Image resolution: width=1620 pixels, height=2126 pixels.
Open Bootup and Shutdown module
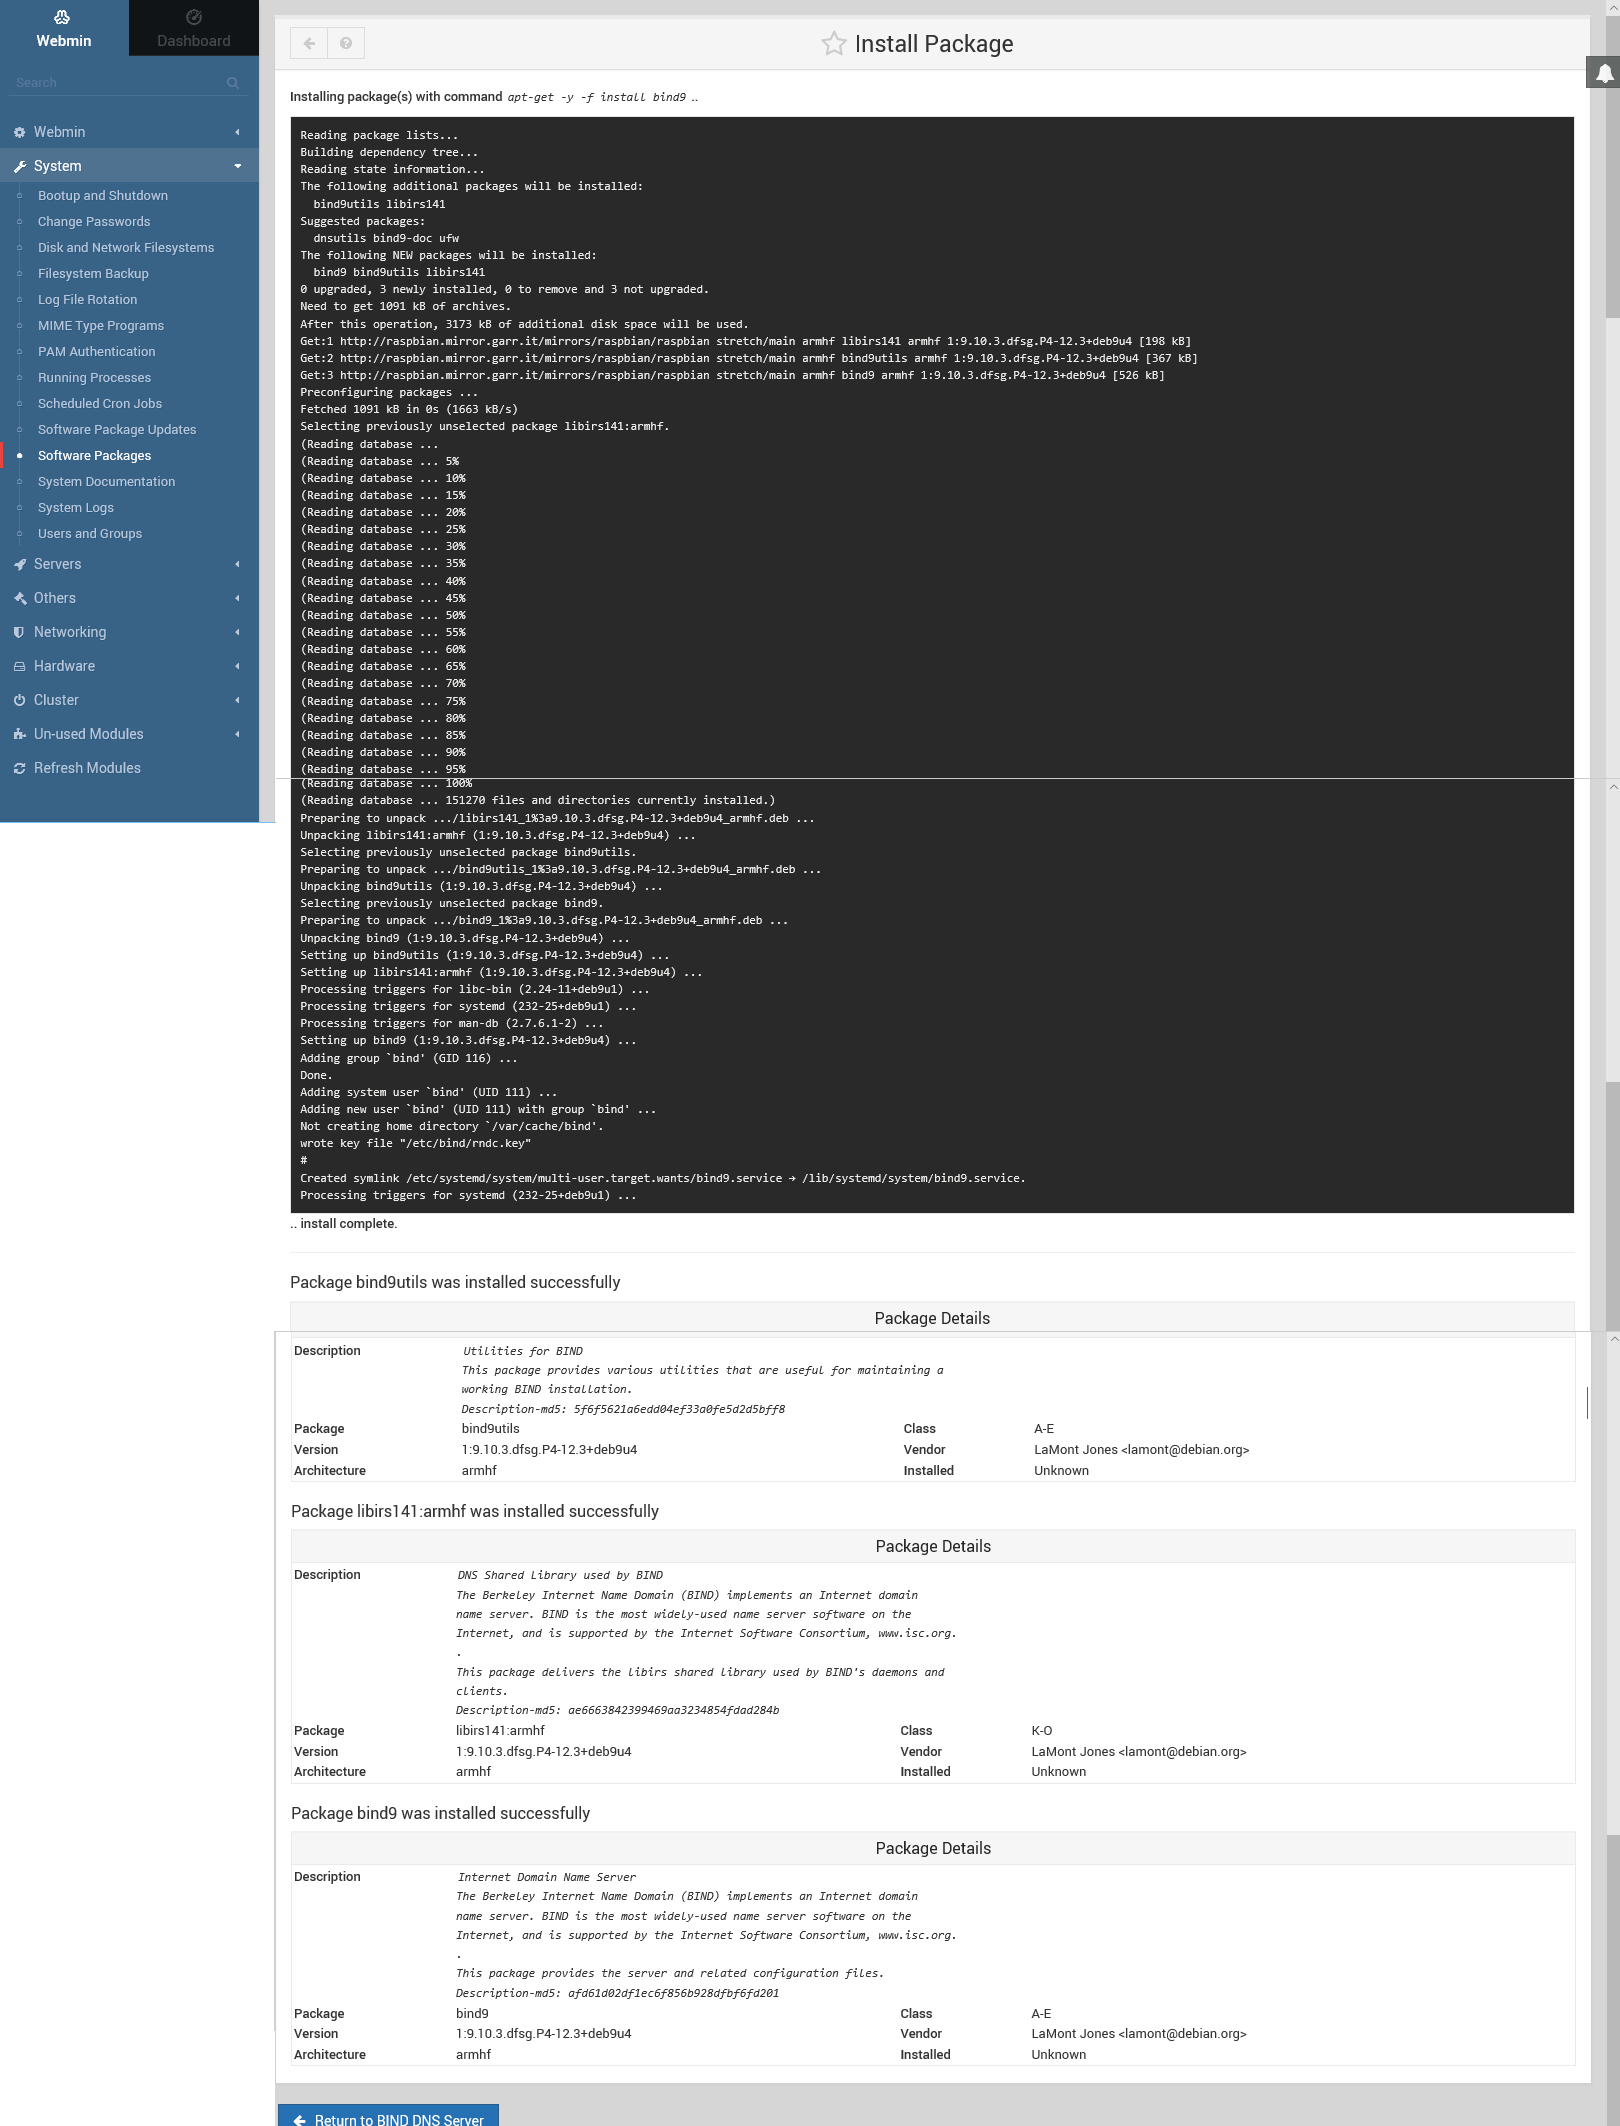103,196
